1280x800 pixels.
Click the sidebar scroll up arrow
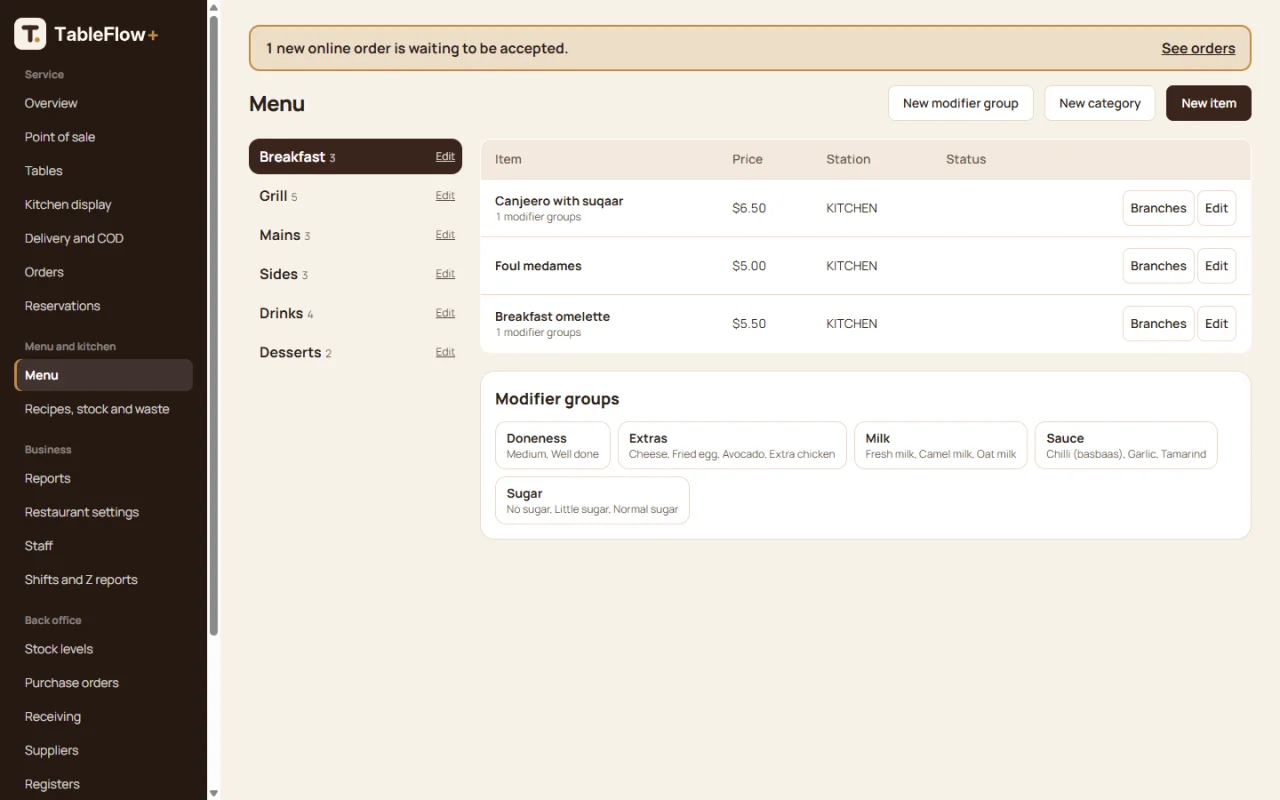tap(213, 7)
